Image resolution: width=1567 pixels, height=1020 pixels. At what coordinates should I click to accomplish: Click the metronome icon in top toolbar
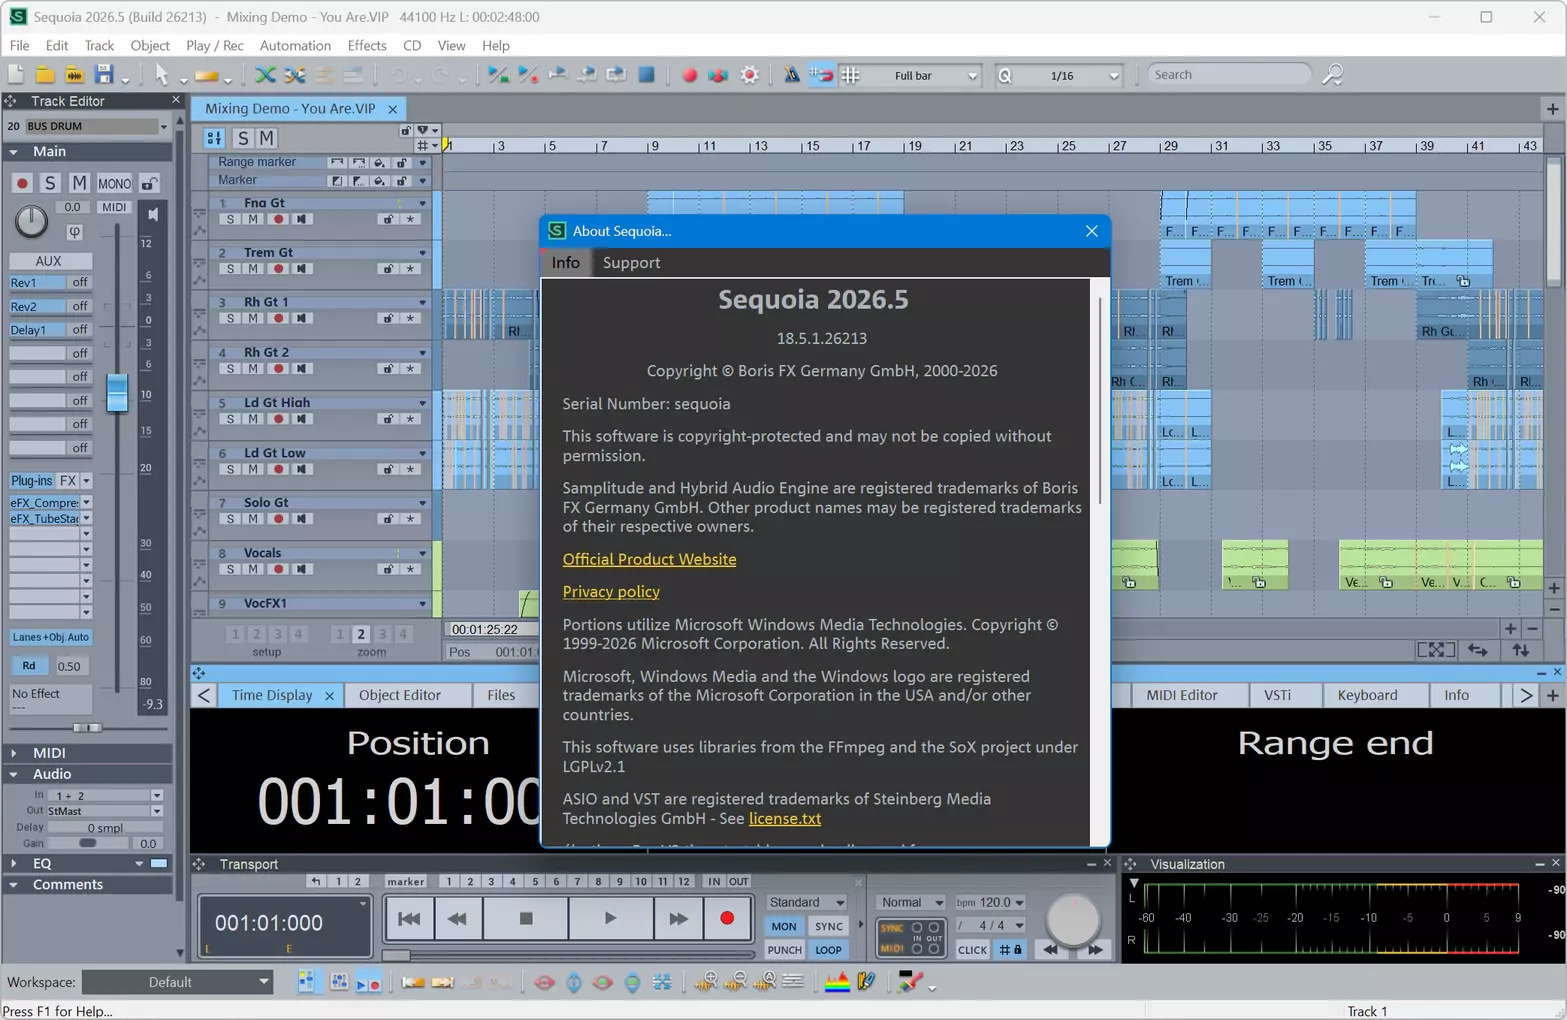tap(791, 75)
